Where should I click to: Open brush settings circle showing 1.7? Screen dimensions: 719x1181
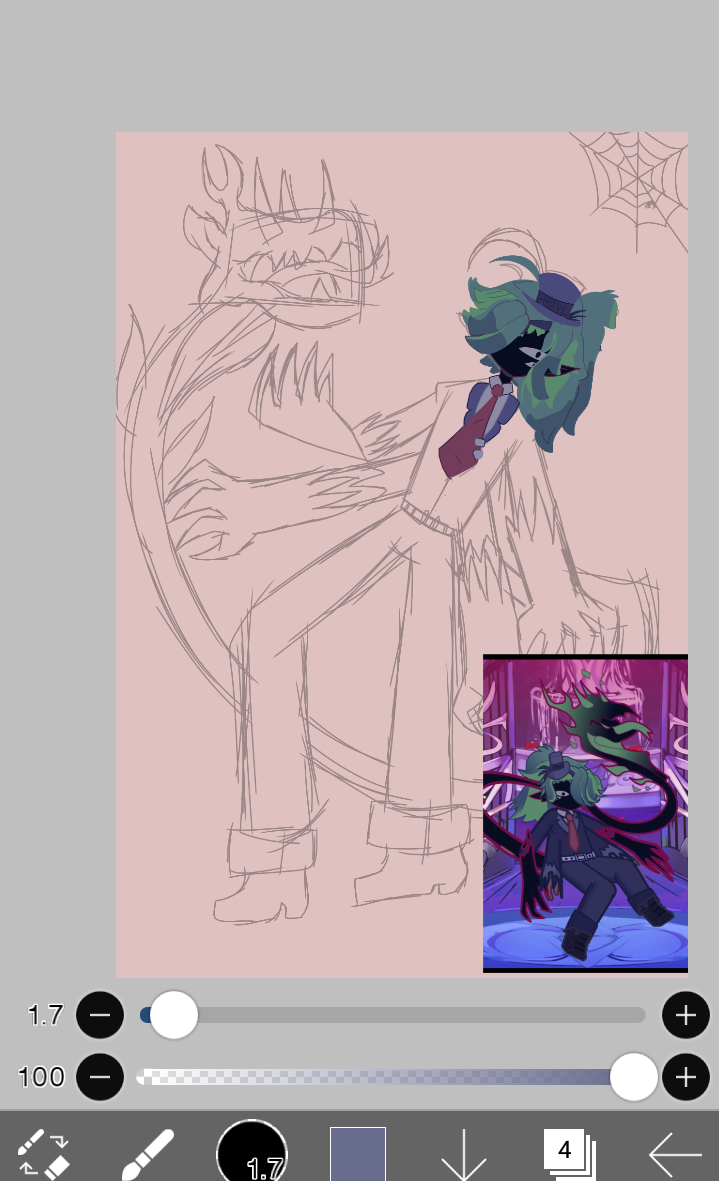252,1151
